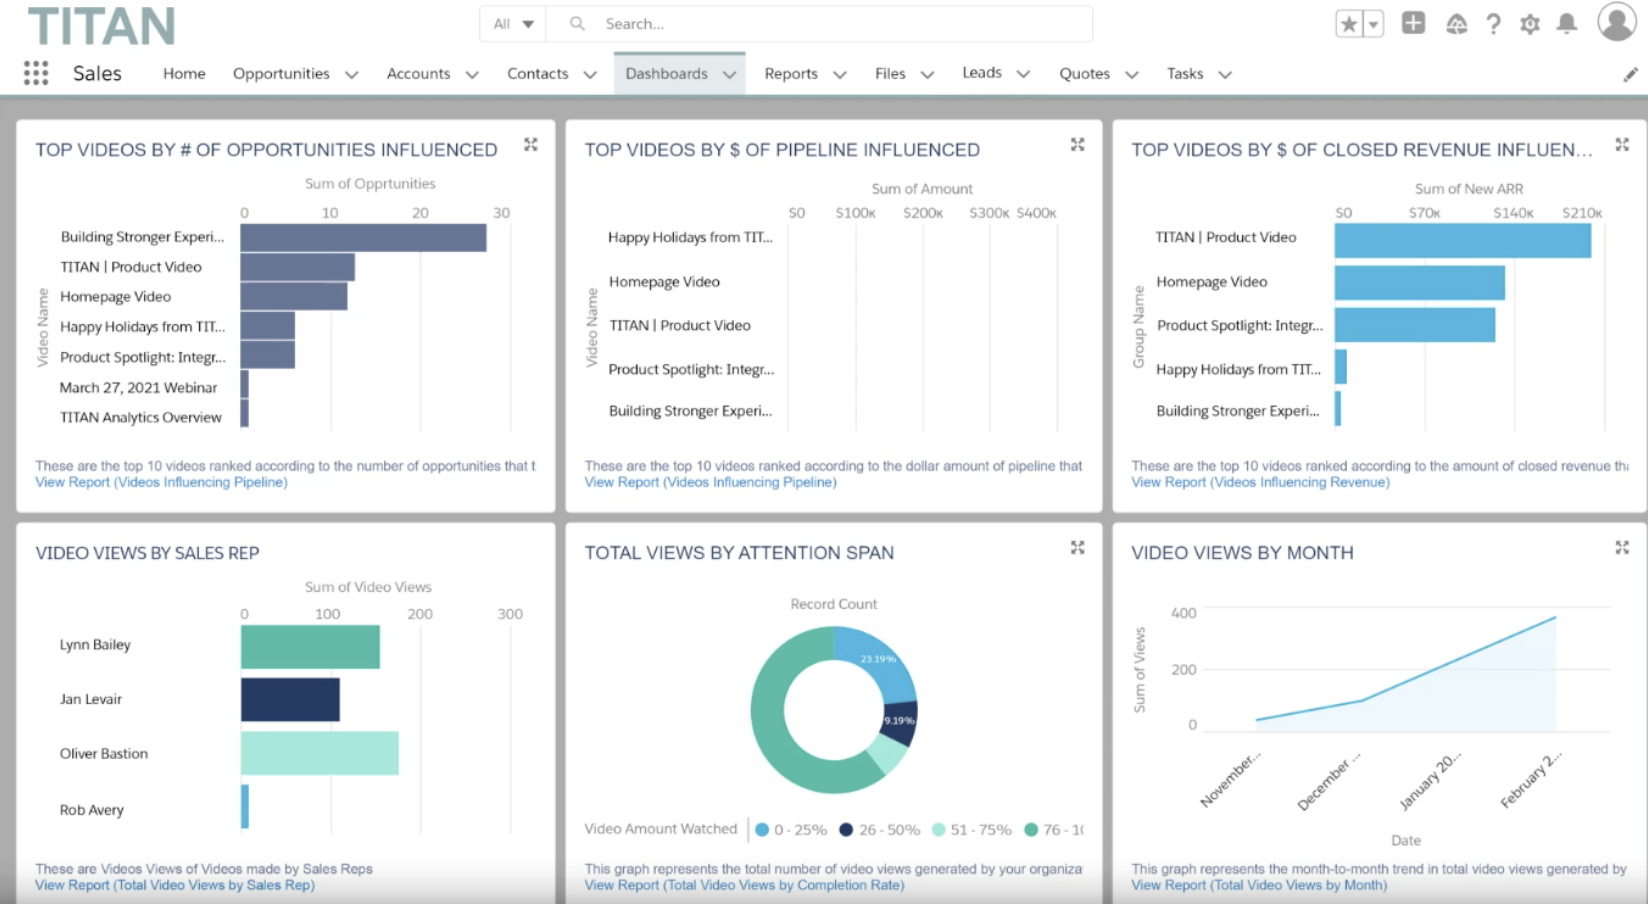Click the TITAN logo in the header
The height and width of the screenshot is (904, 1648).
(101, 26)
